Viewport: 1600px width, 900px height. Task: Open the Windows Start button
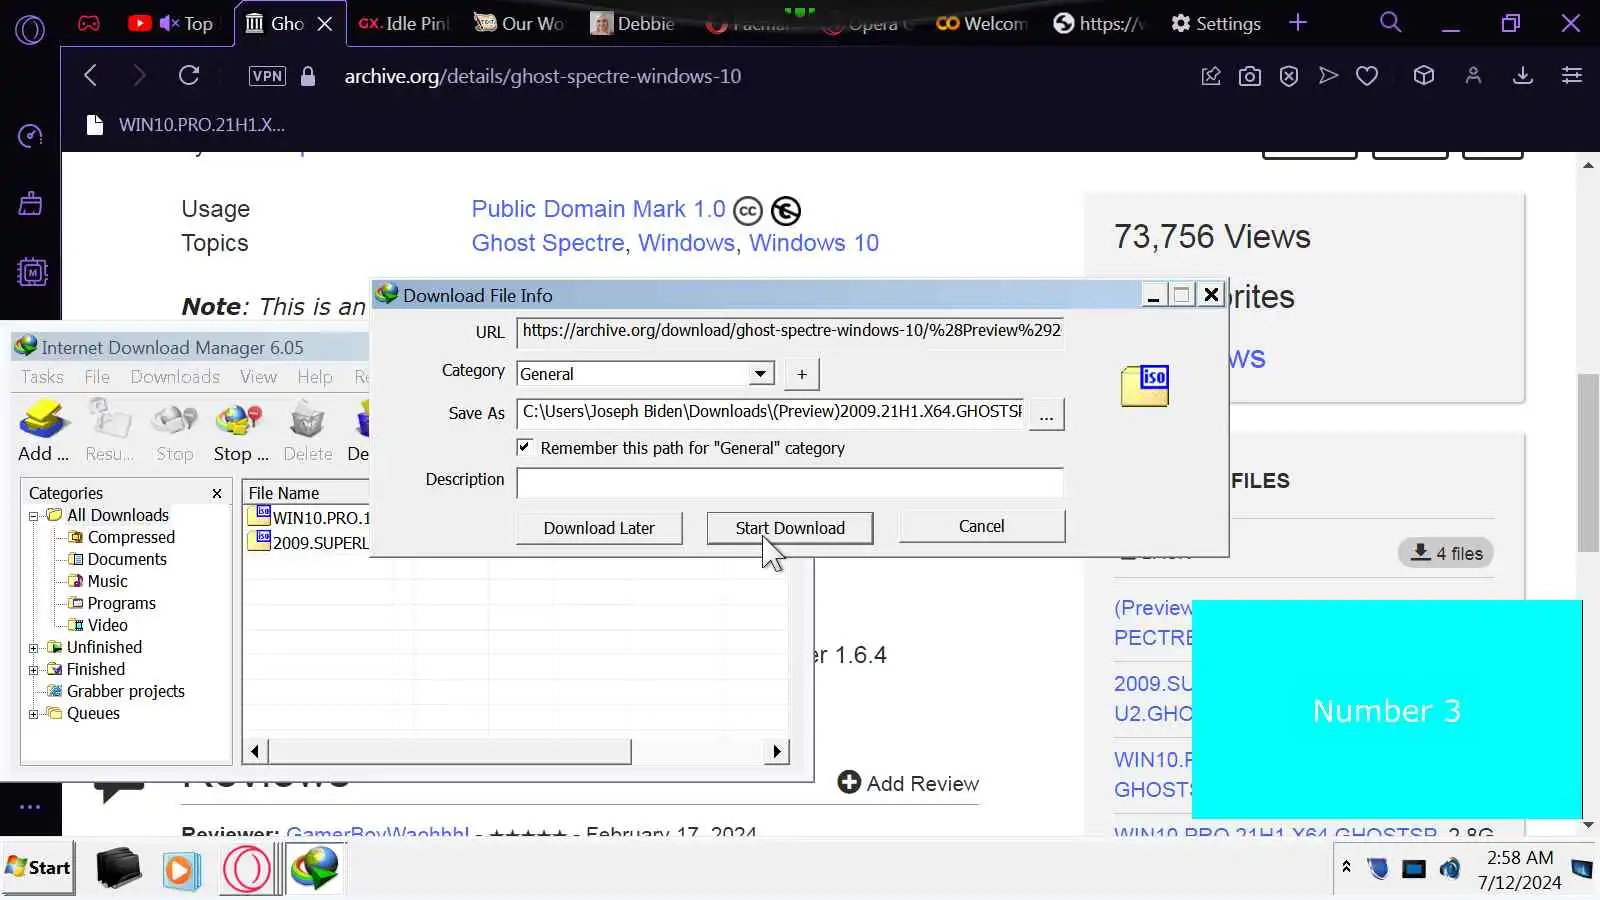pyautogui.click(x=38, y=868)
